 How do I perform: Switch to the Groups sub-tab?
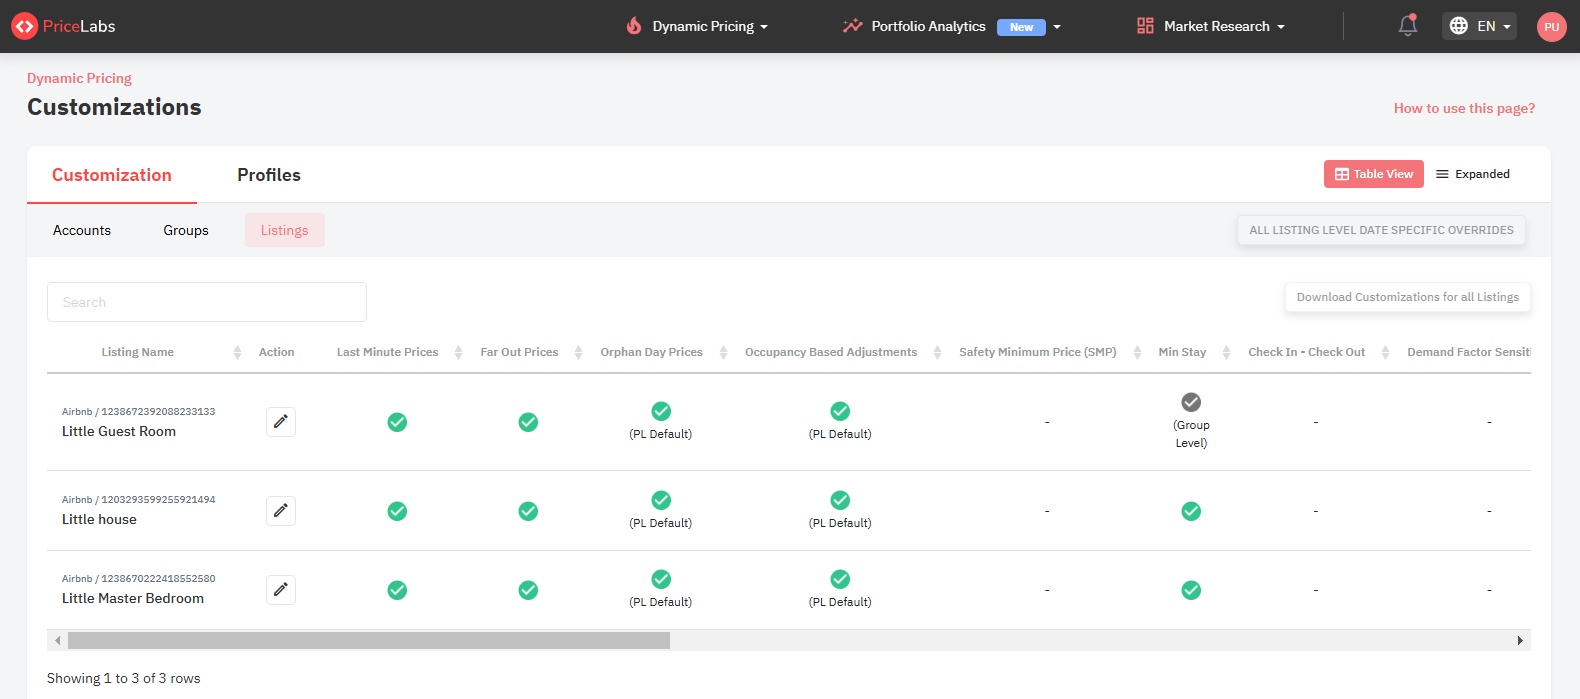(x=186, y=230)
